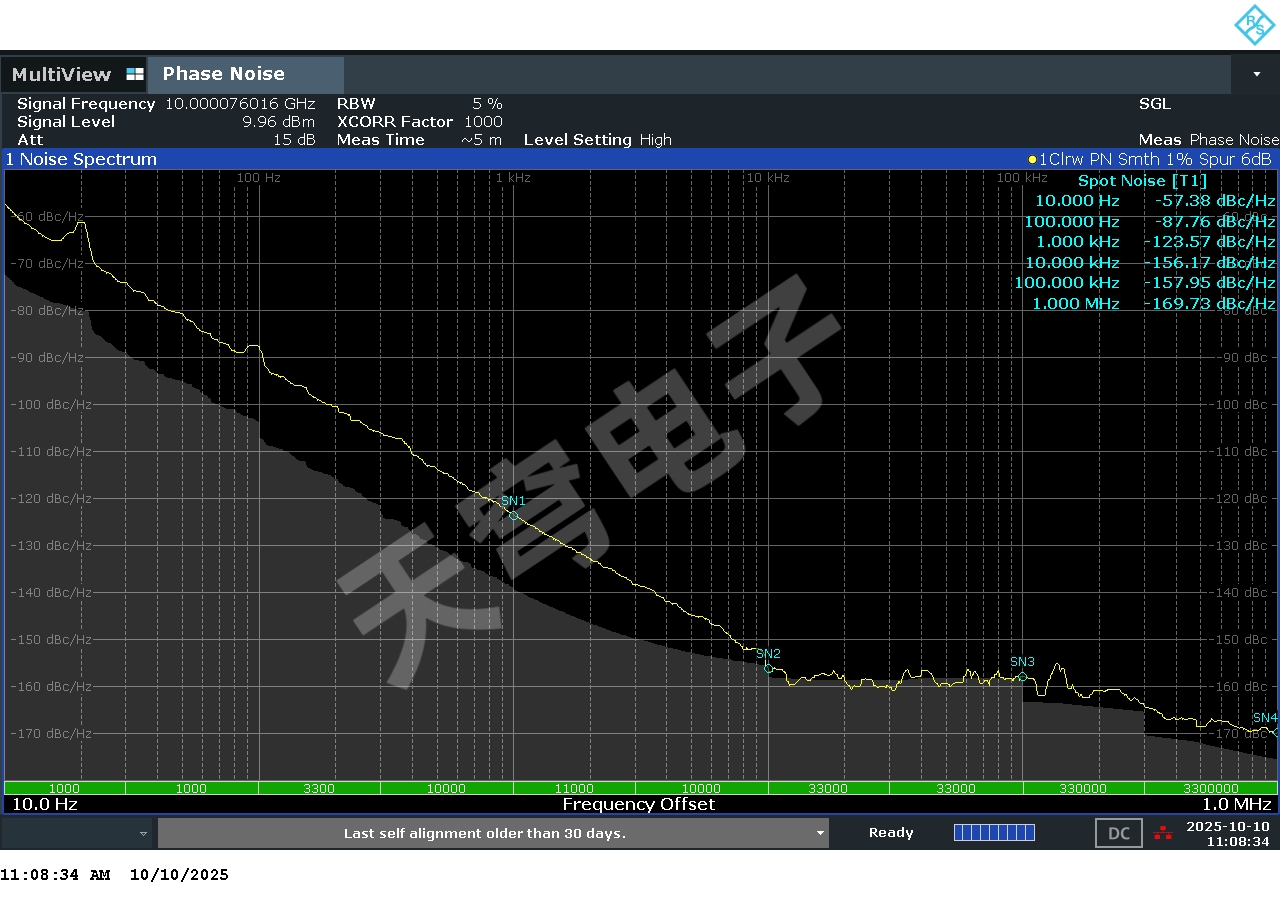The image size is (1280, 900).
Task: Toggle the DC coupling indicator
Action: click(1118, 833)
